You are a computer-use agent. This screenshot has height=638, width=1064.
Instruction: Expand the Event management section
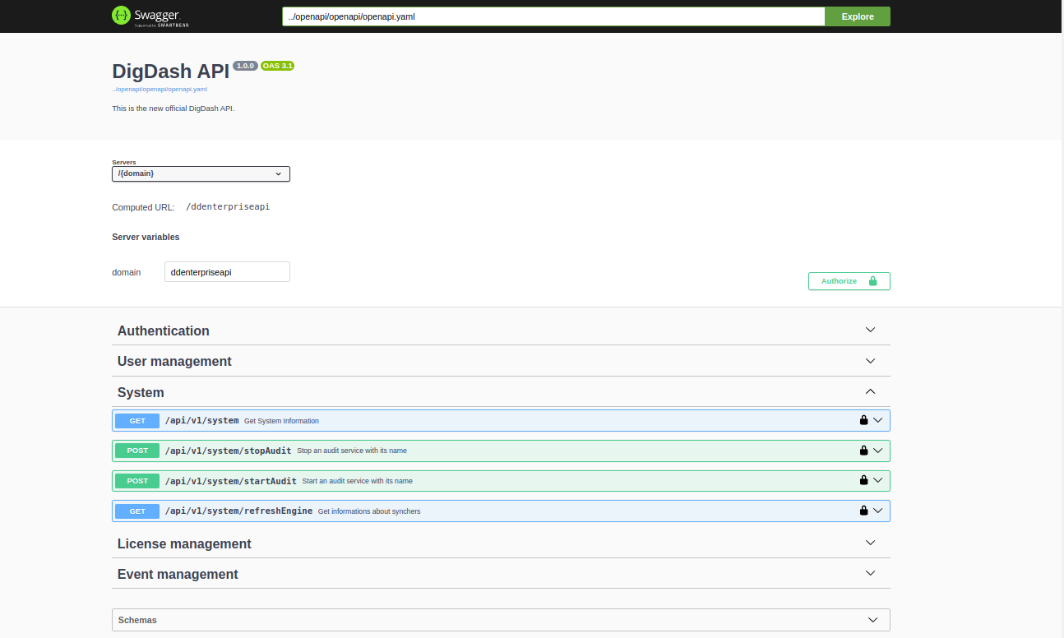click(870, 574)
